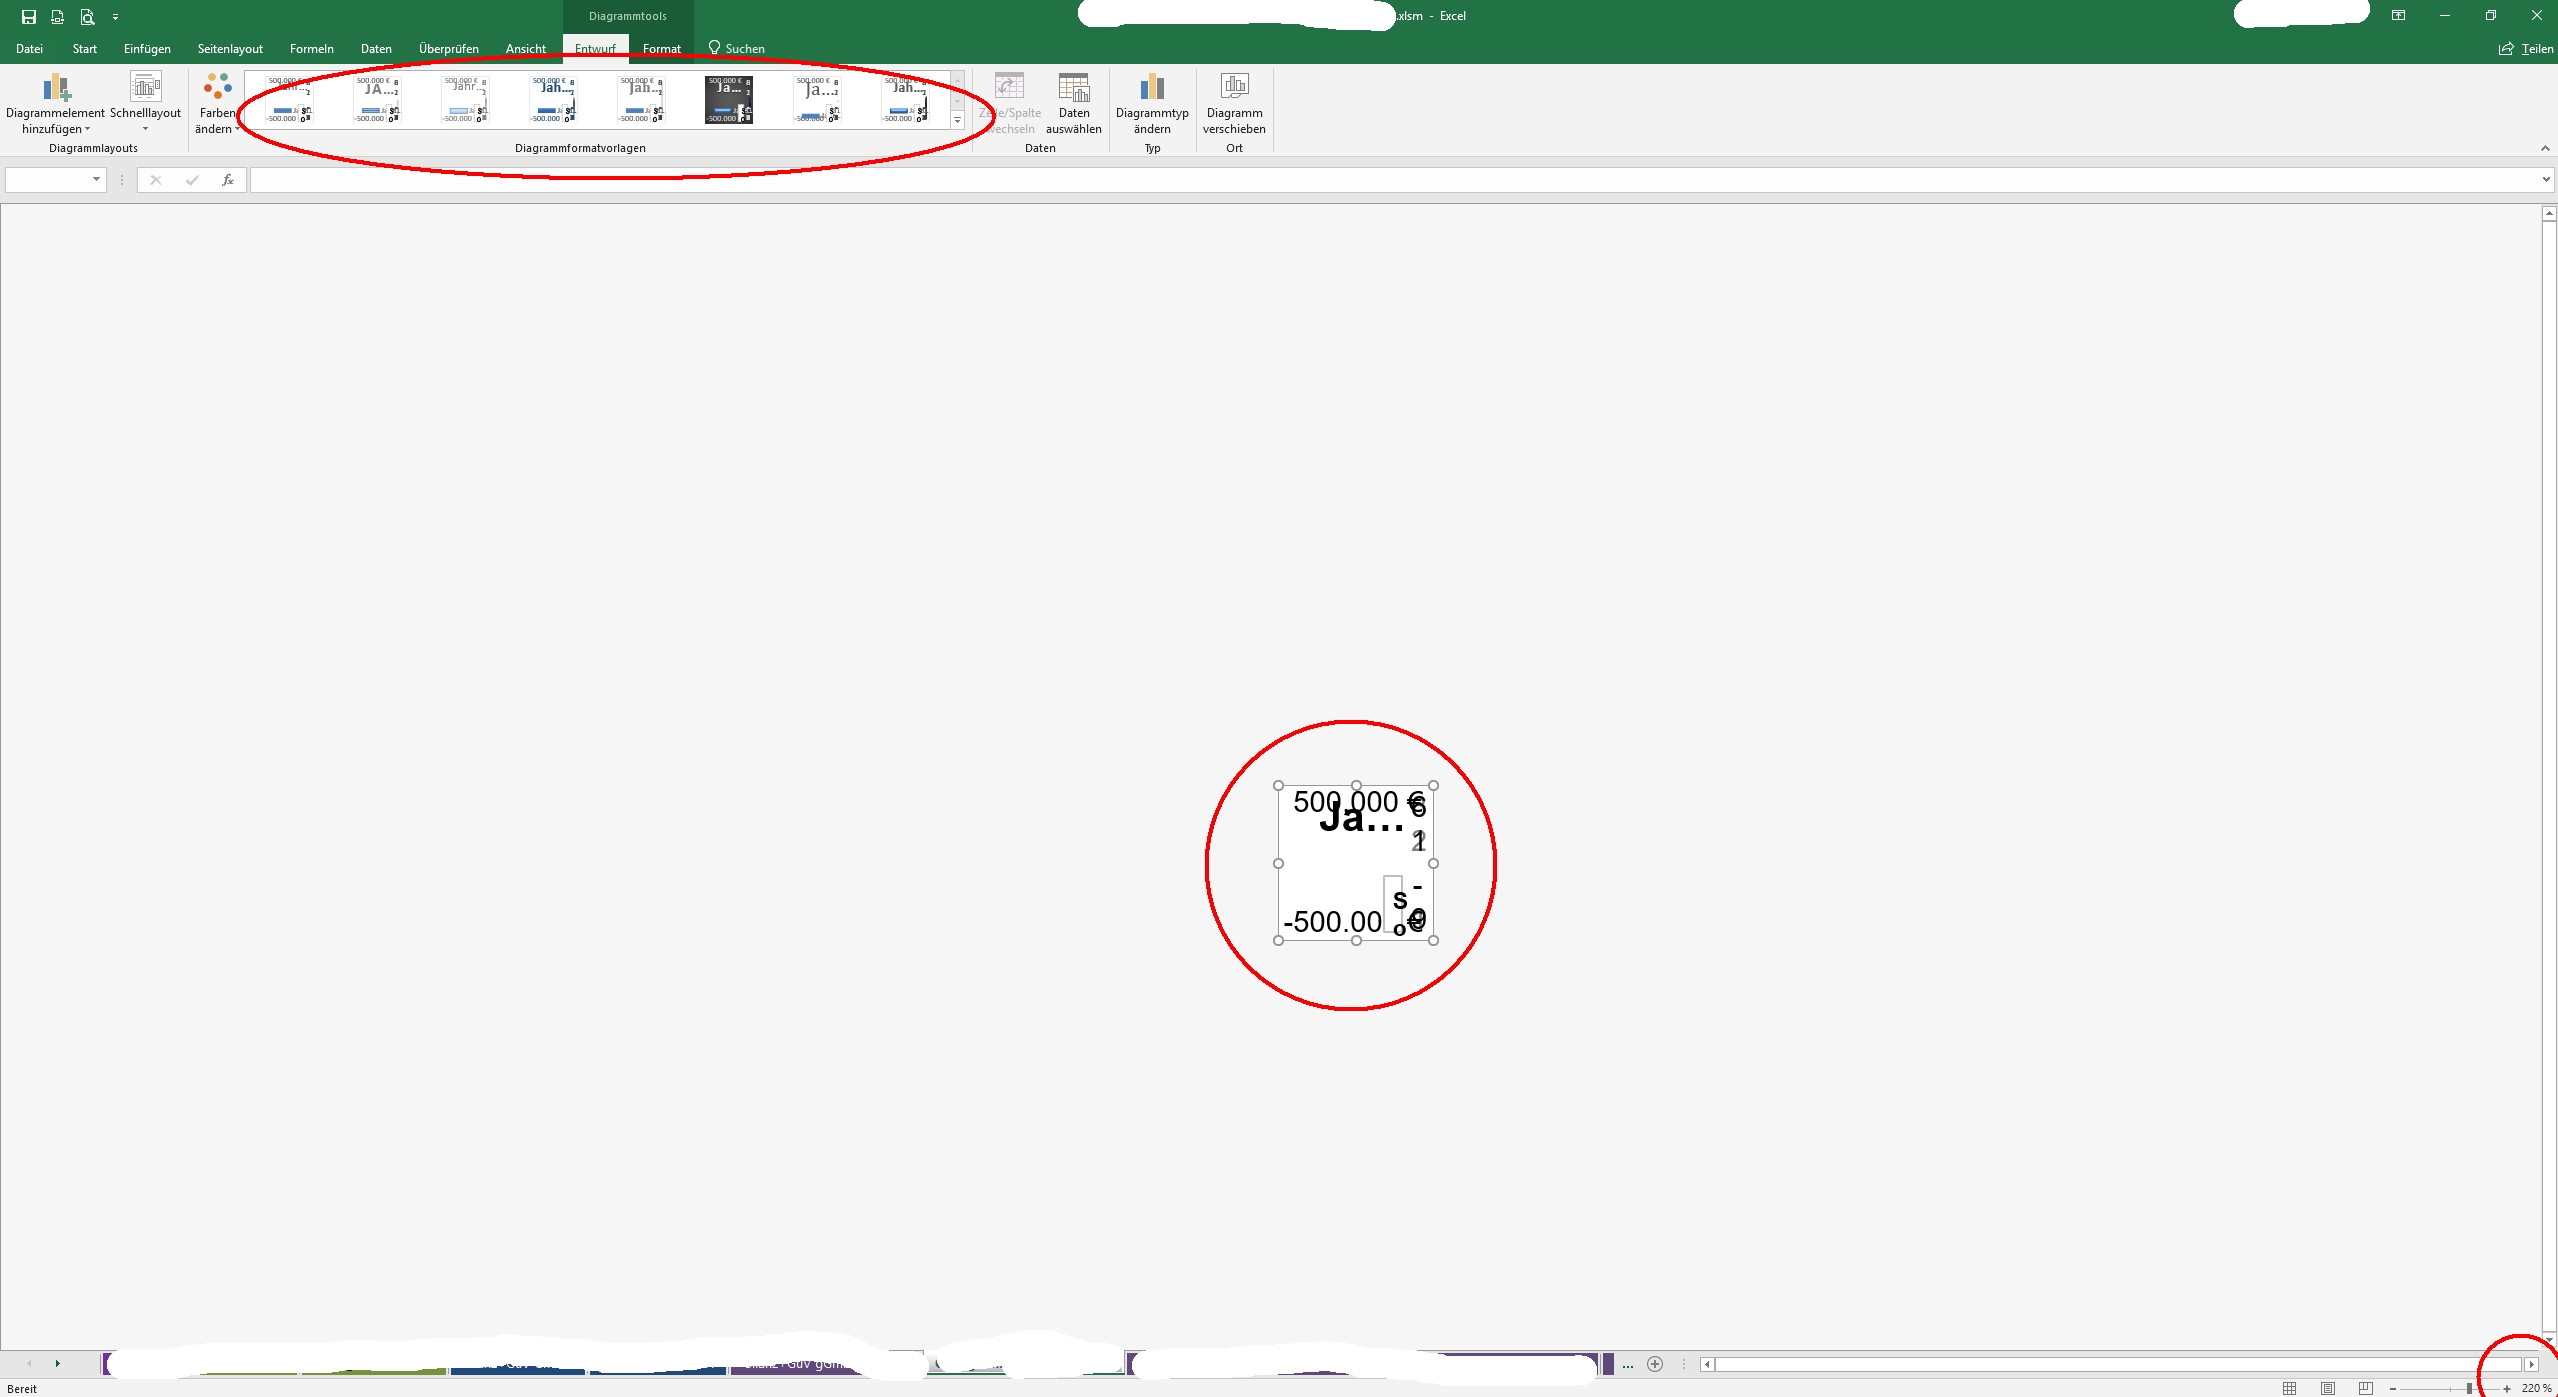Viewport: 2558px width, 1397px height.
Task: Open the Formeln ribbon tab
Action: click(311, 49)
